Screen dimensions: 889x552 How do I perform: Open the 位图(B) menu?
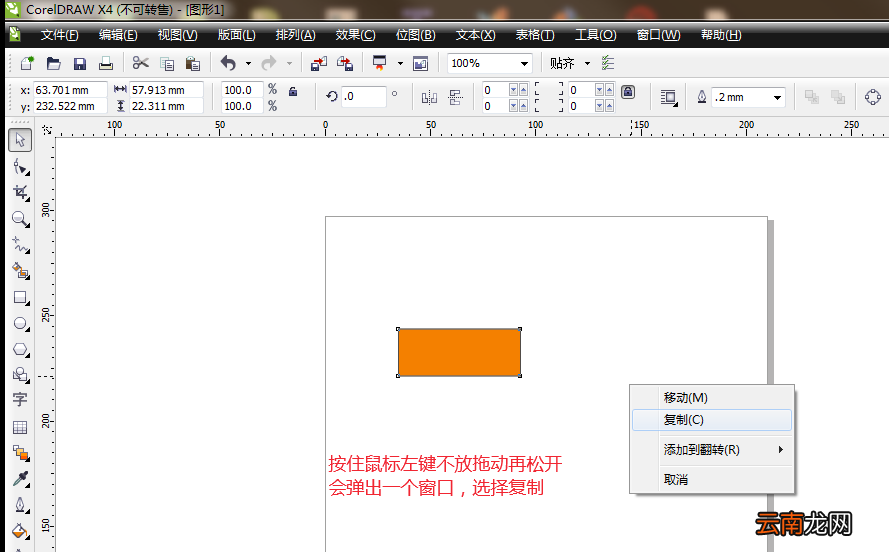(416, 35)
